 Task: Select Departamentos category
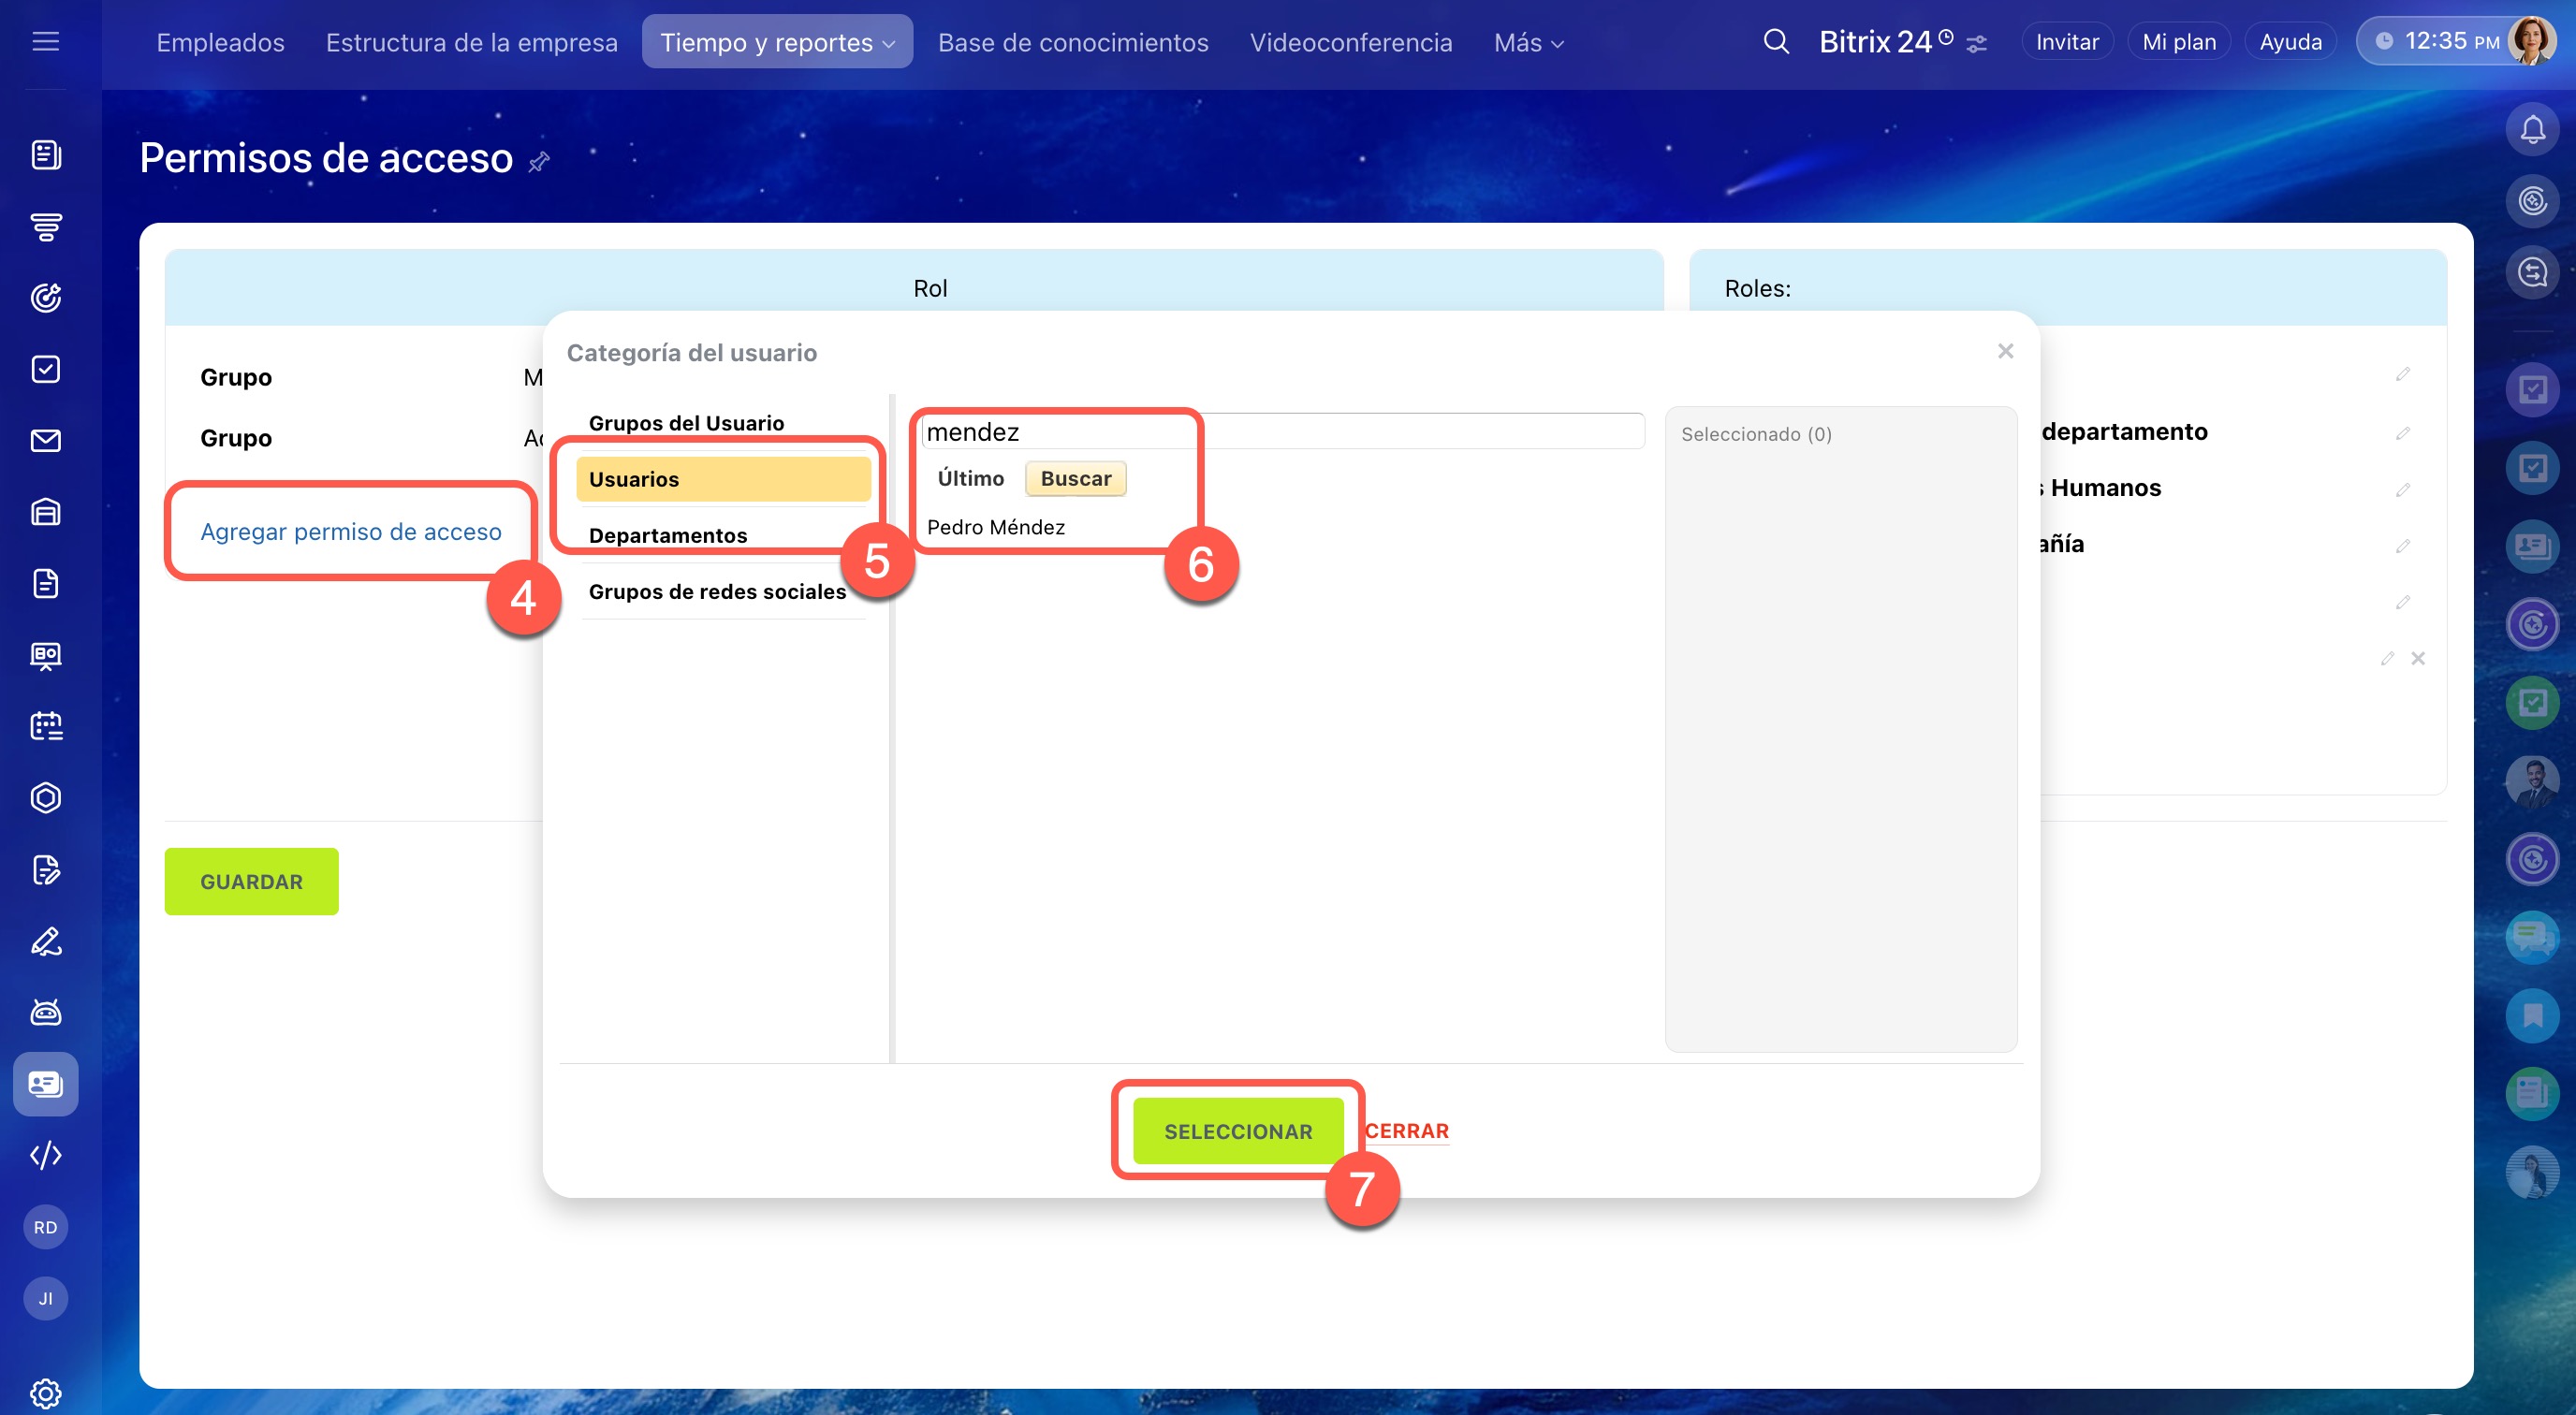668,535
